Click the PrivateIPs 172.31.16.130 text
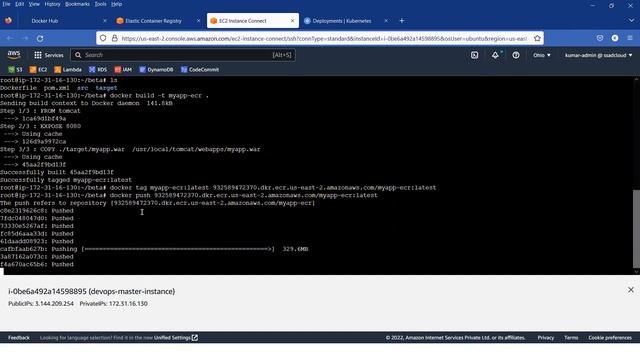The width and height of the screenshot is (640, 360). point(113,304)
